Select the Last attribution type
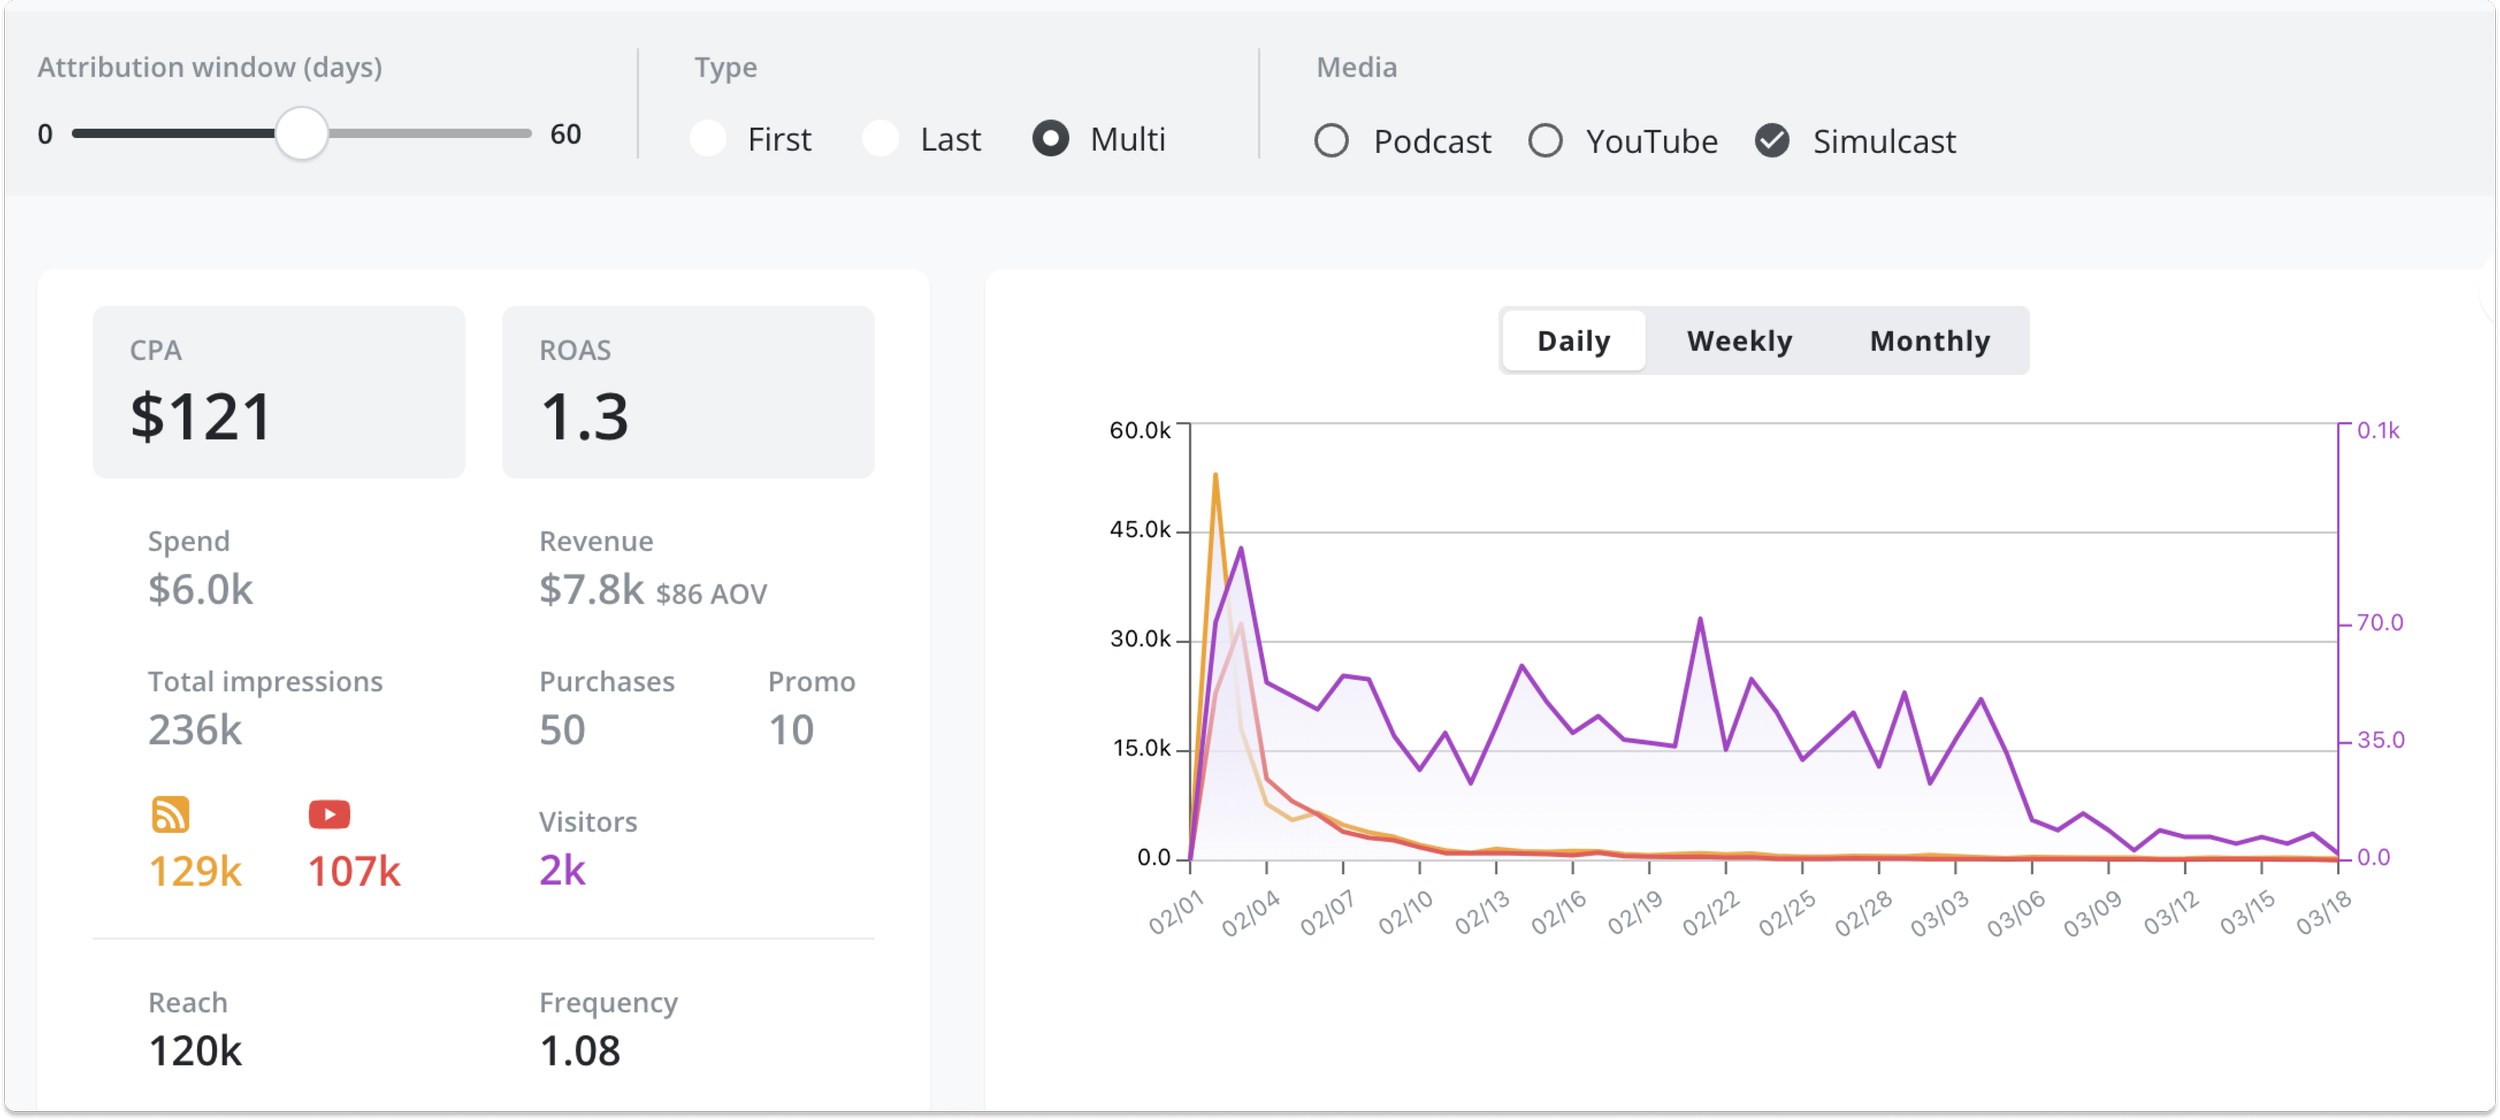Image resolution: width=2500 pixels, height=1120 pixels. tap(881, 140)
